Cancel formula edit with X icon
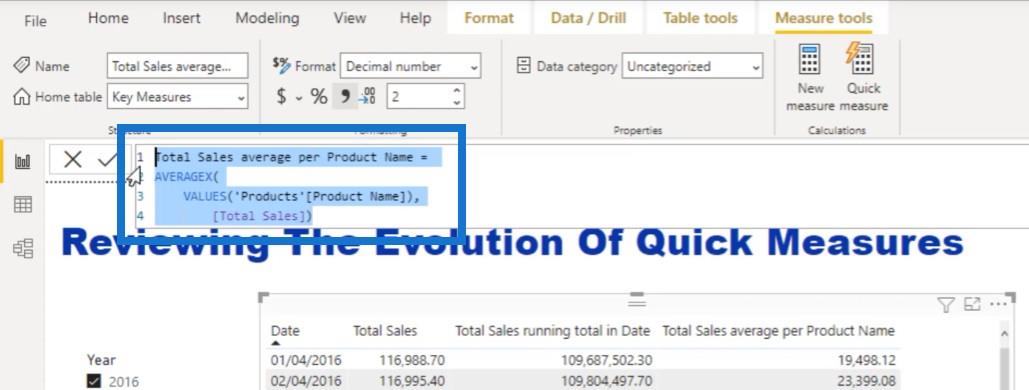This screenshot has width=1029, height=390. point(73,159)
